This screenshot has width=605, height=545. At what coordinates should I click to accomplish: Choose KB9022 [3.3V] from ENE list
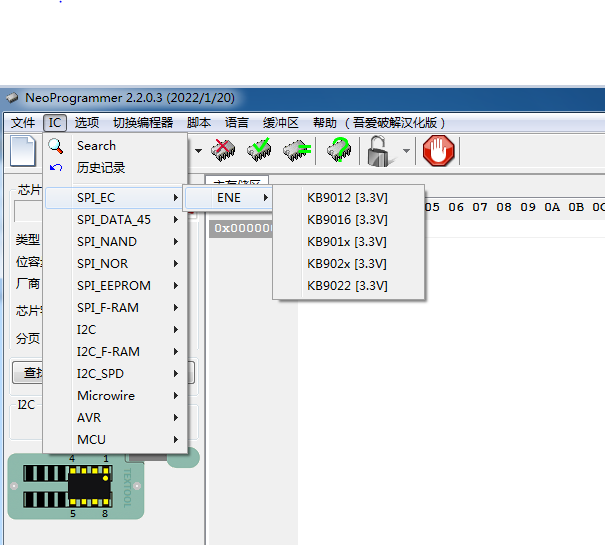(347, 286)
